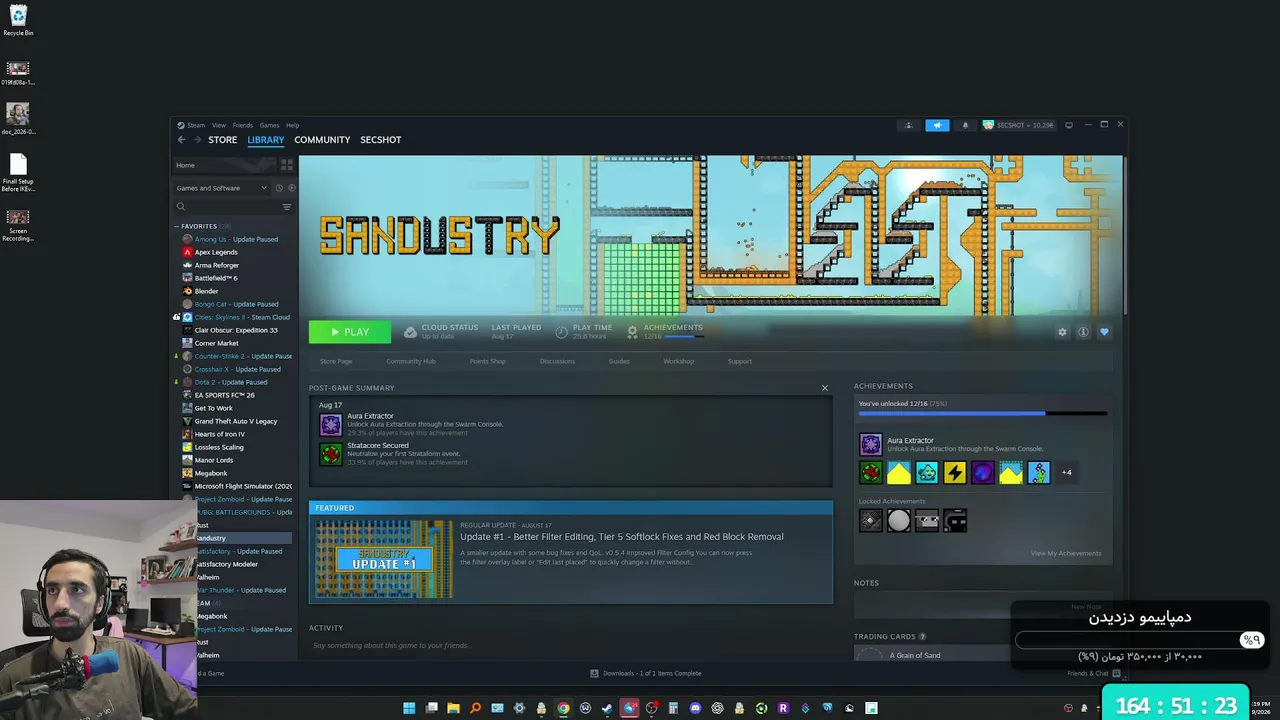
Task: Open the Calculator taskbar icon
Action: (x=673, y=708)
